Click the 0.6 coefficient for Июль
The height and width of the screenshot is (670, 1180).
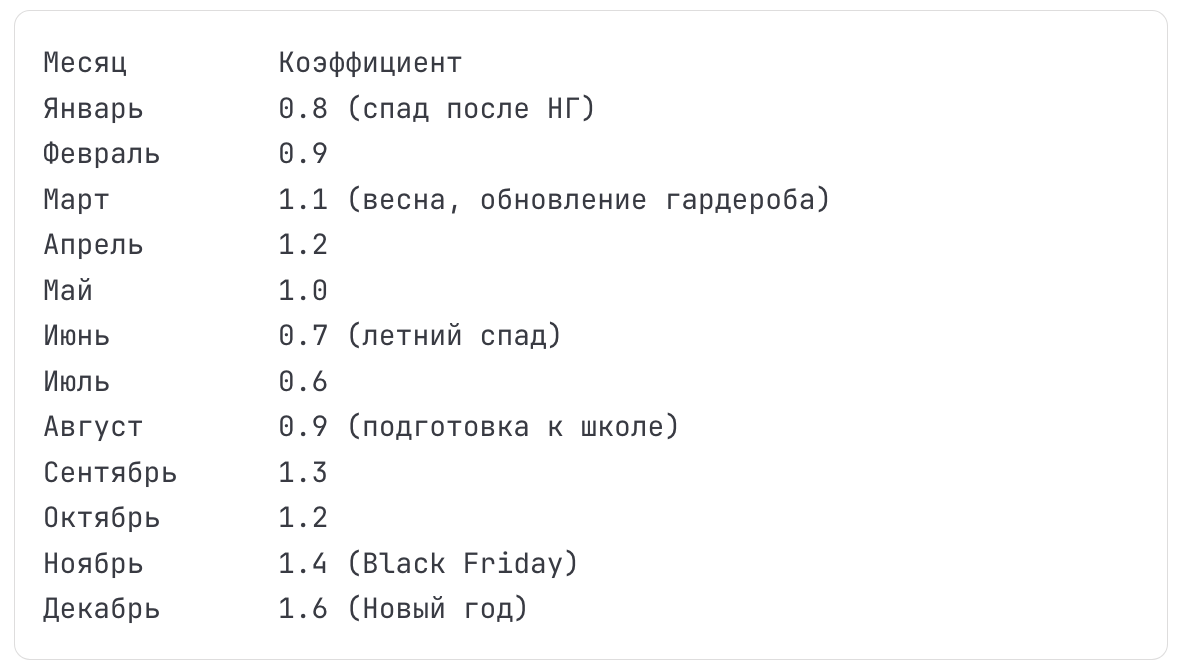(x=303, y=381)
